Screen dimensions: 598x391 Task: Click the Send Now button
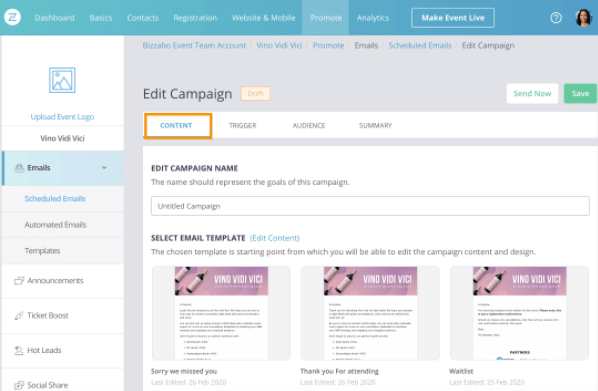[x=532, y=93]
